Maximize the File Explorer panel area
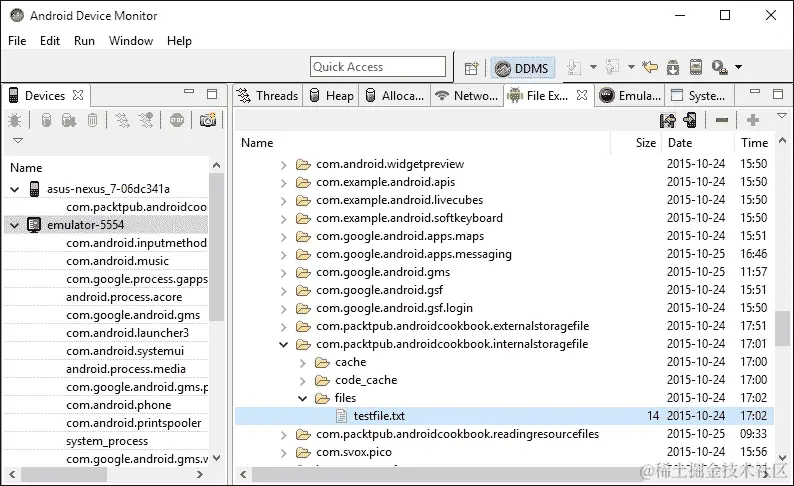Viewport: 794px width, 486px height. click(778, 94)
